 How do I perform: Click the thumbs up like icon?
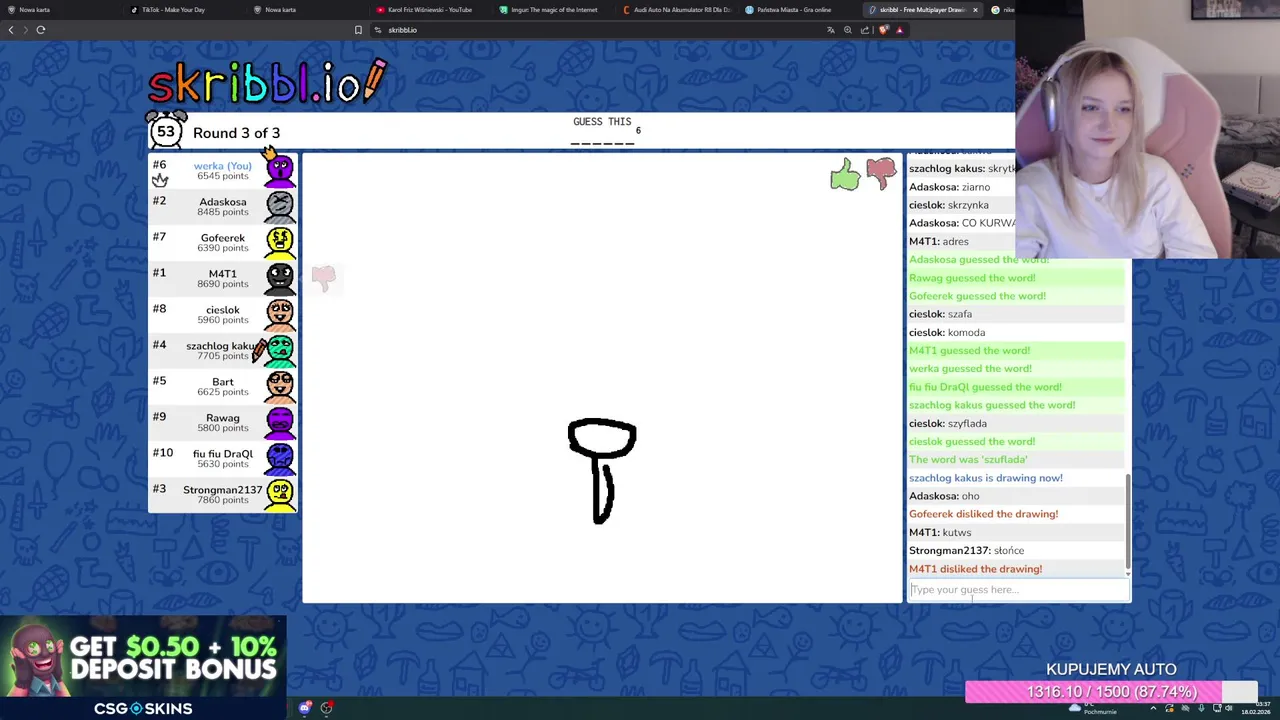[845, 175]
